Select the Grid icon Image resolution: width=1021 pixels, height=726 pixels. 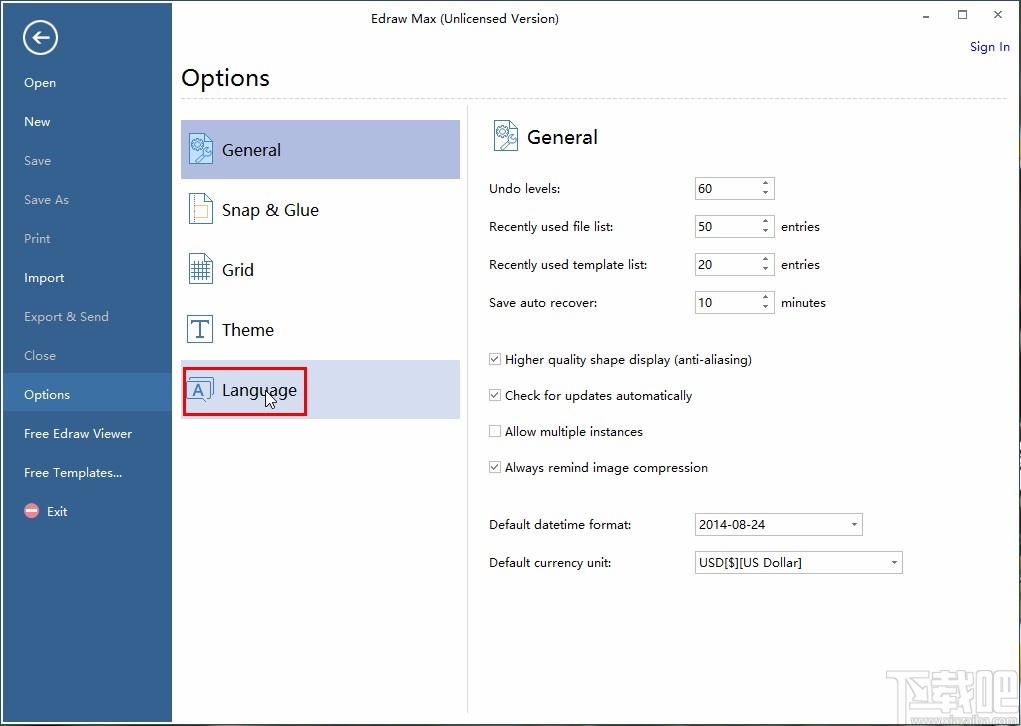point(201,269)
